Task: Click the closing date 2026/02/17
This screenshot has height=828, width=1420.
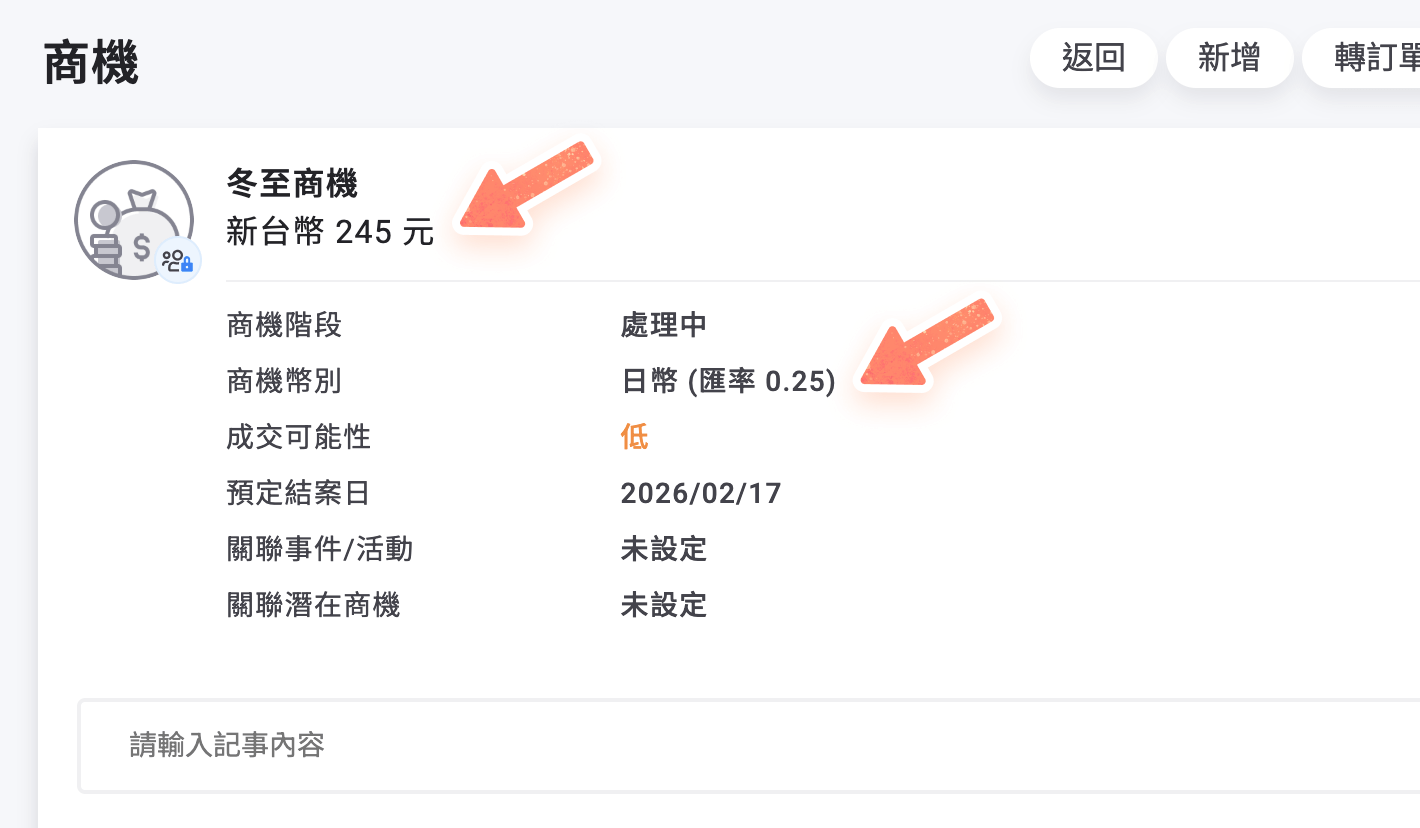Action: coord(701,493)
